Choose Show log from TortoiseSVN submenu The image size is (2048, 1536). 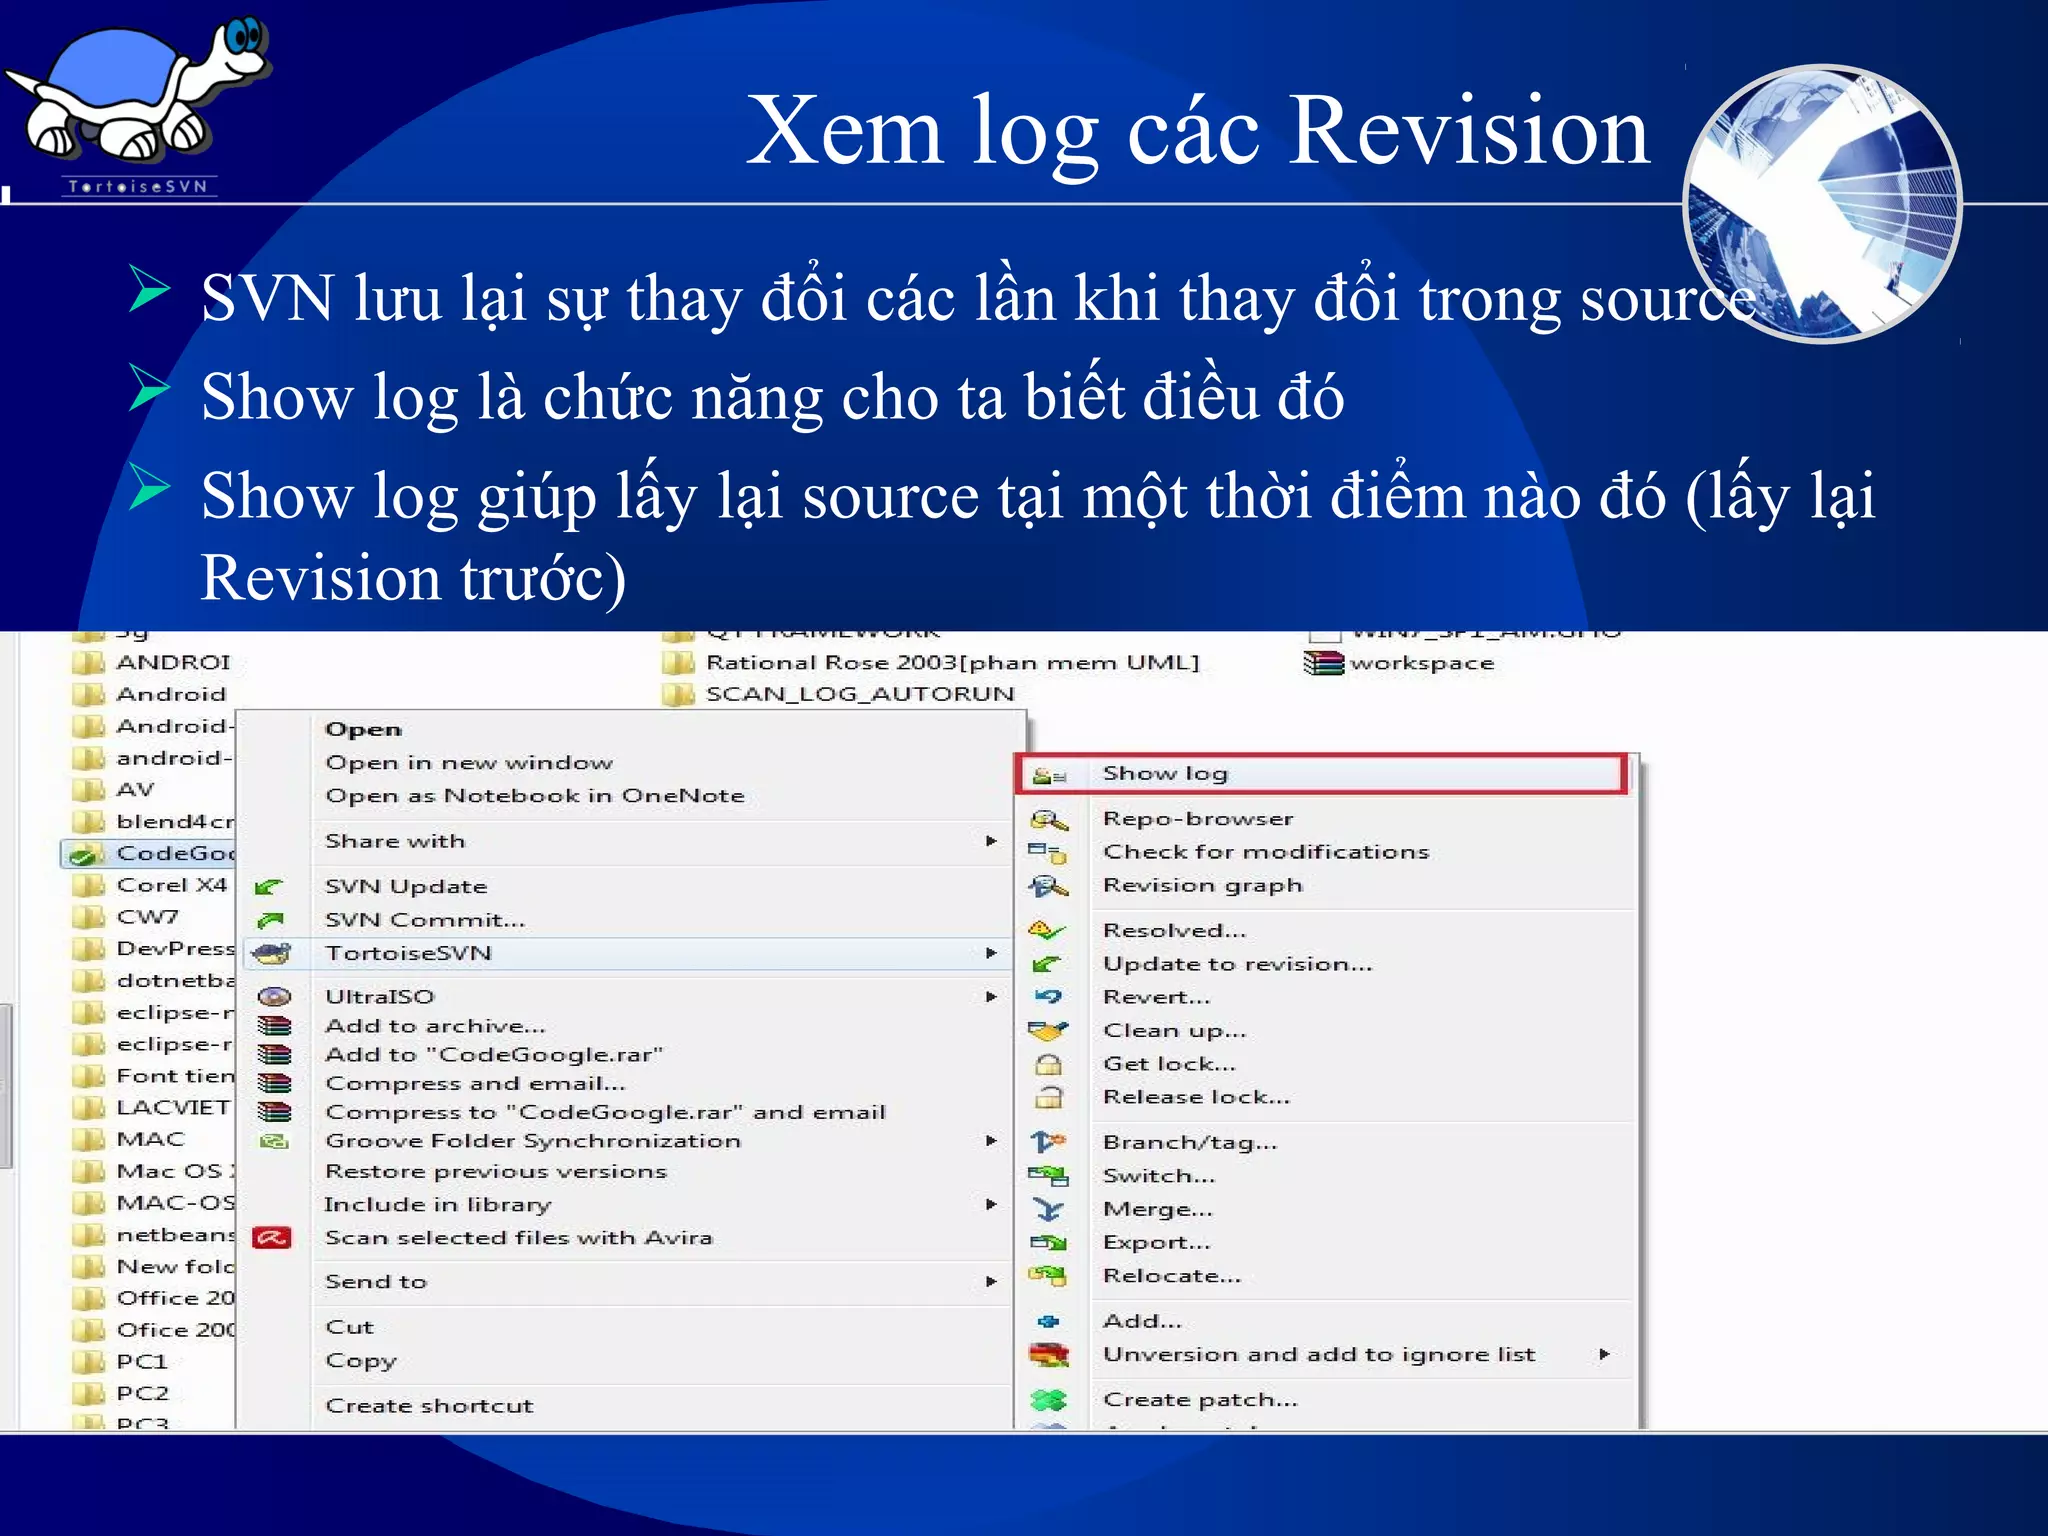tap(1322, 774)
